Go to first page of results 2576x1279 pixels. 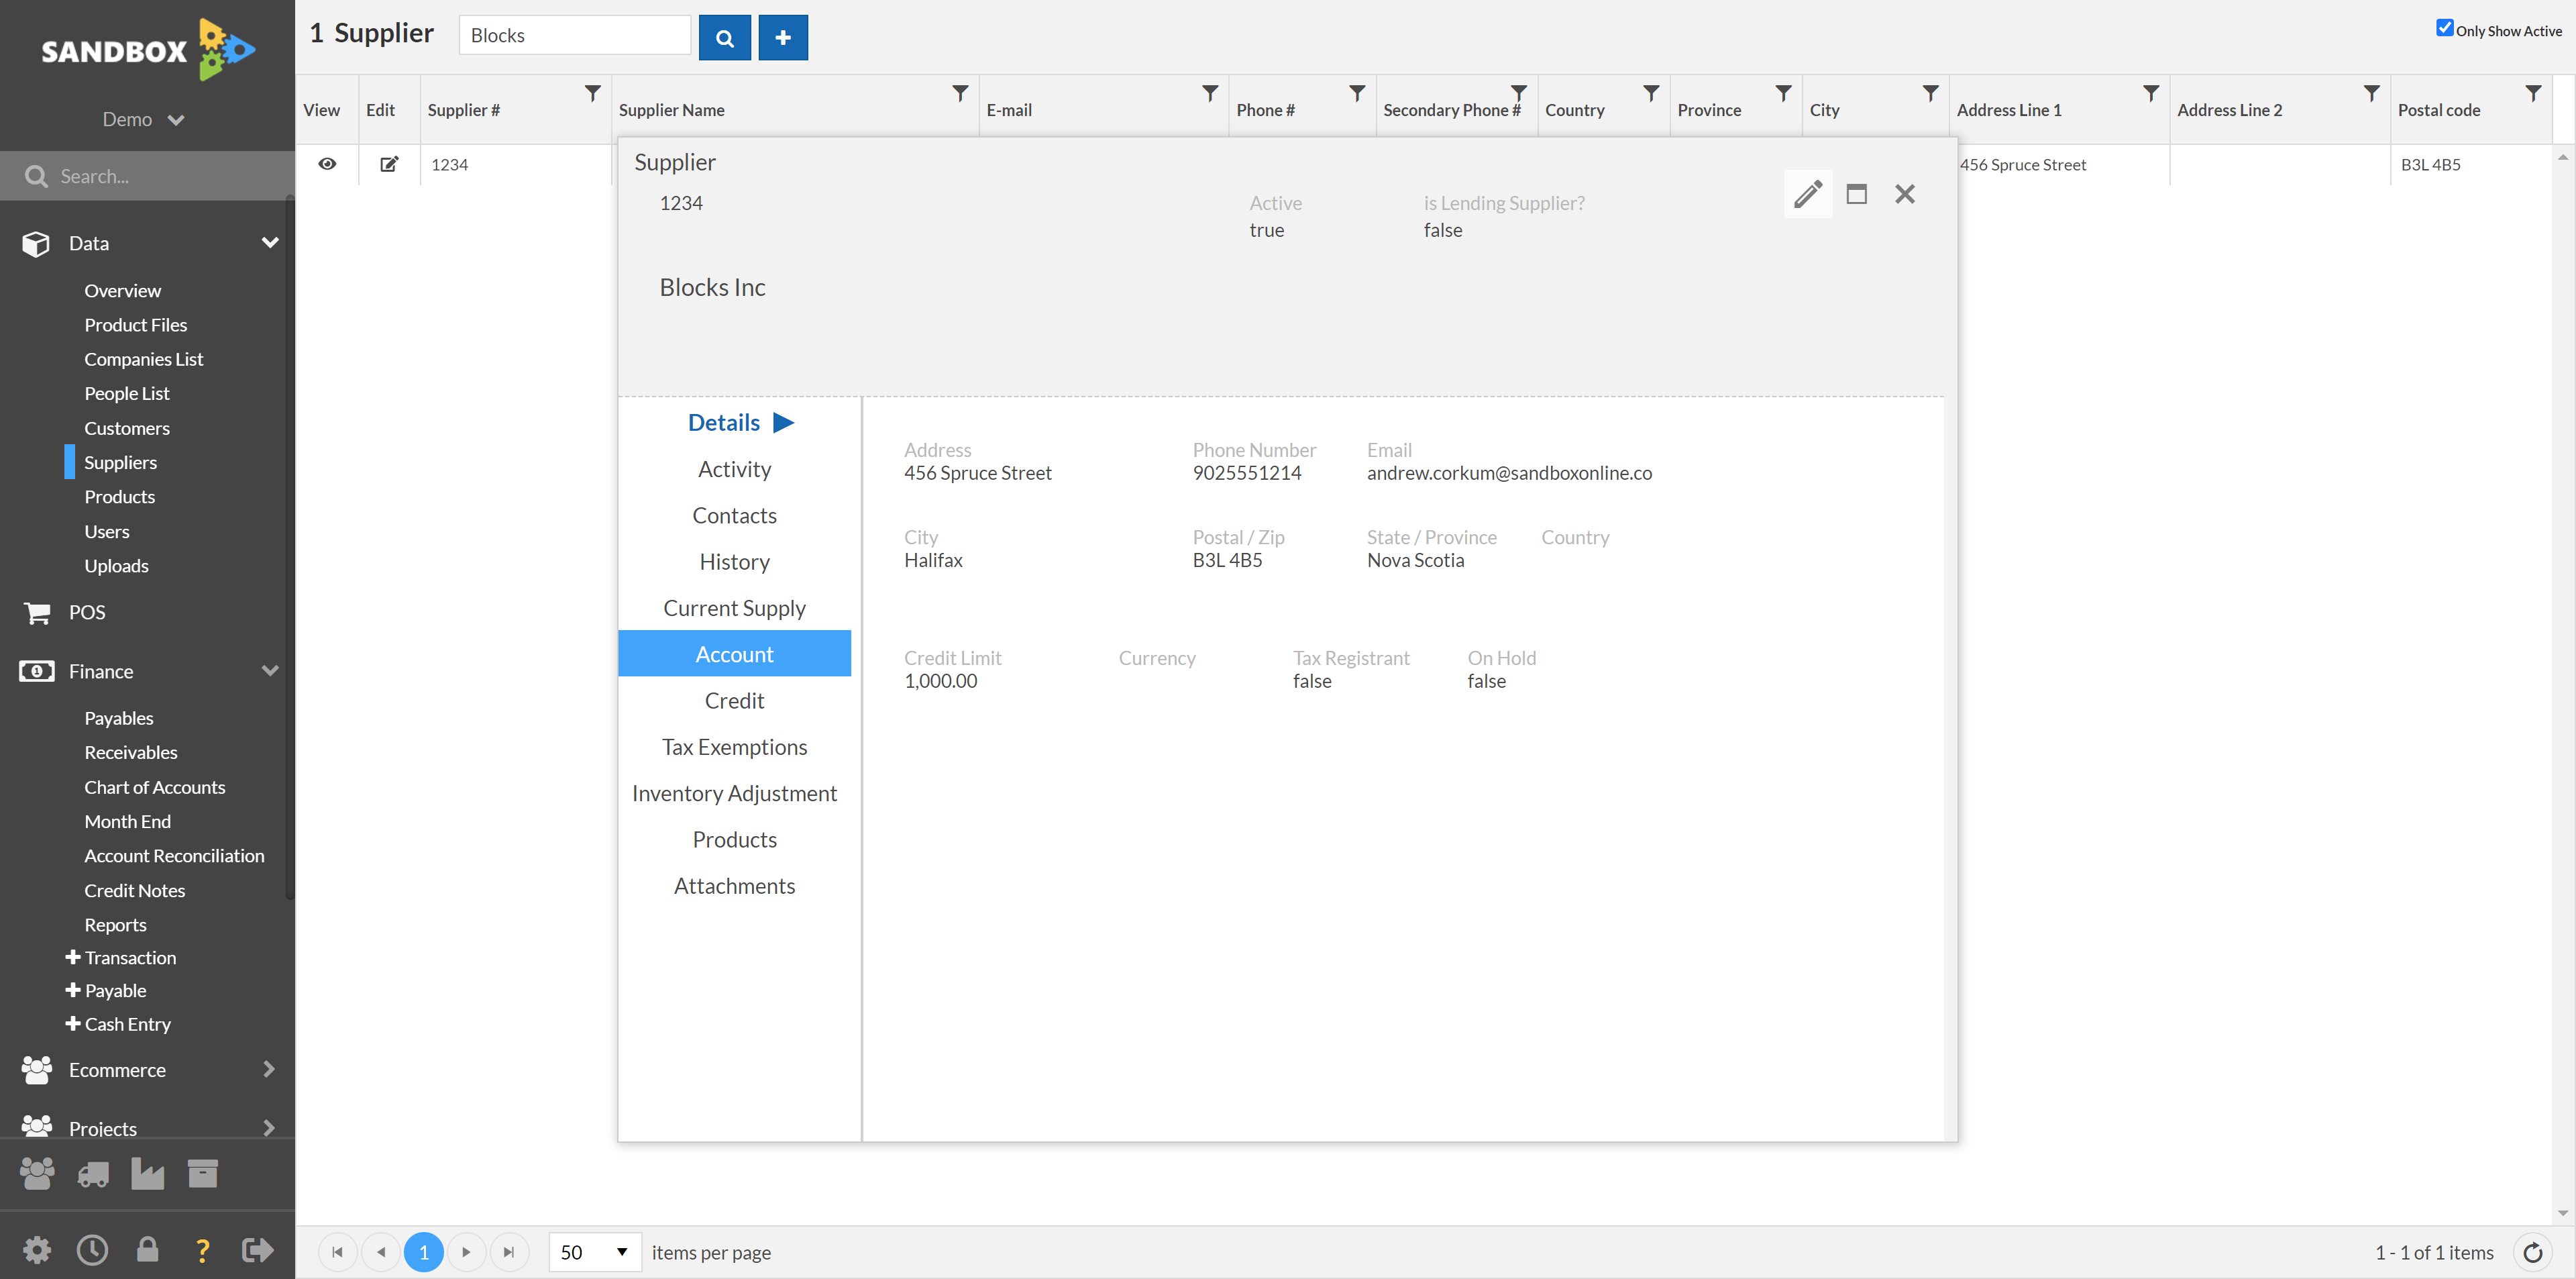point(337,1252)
